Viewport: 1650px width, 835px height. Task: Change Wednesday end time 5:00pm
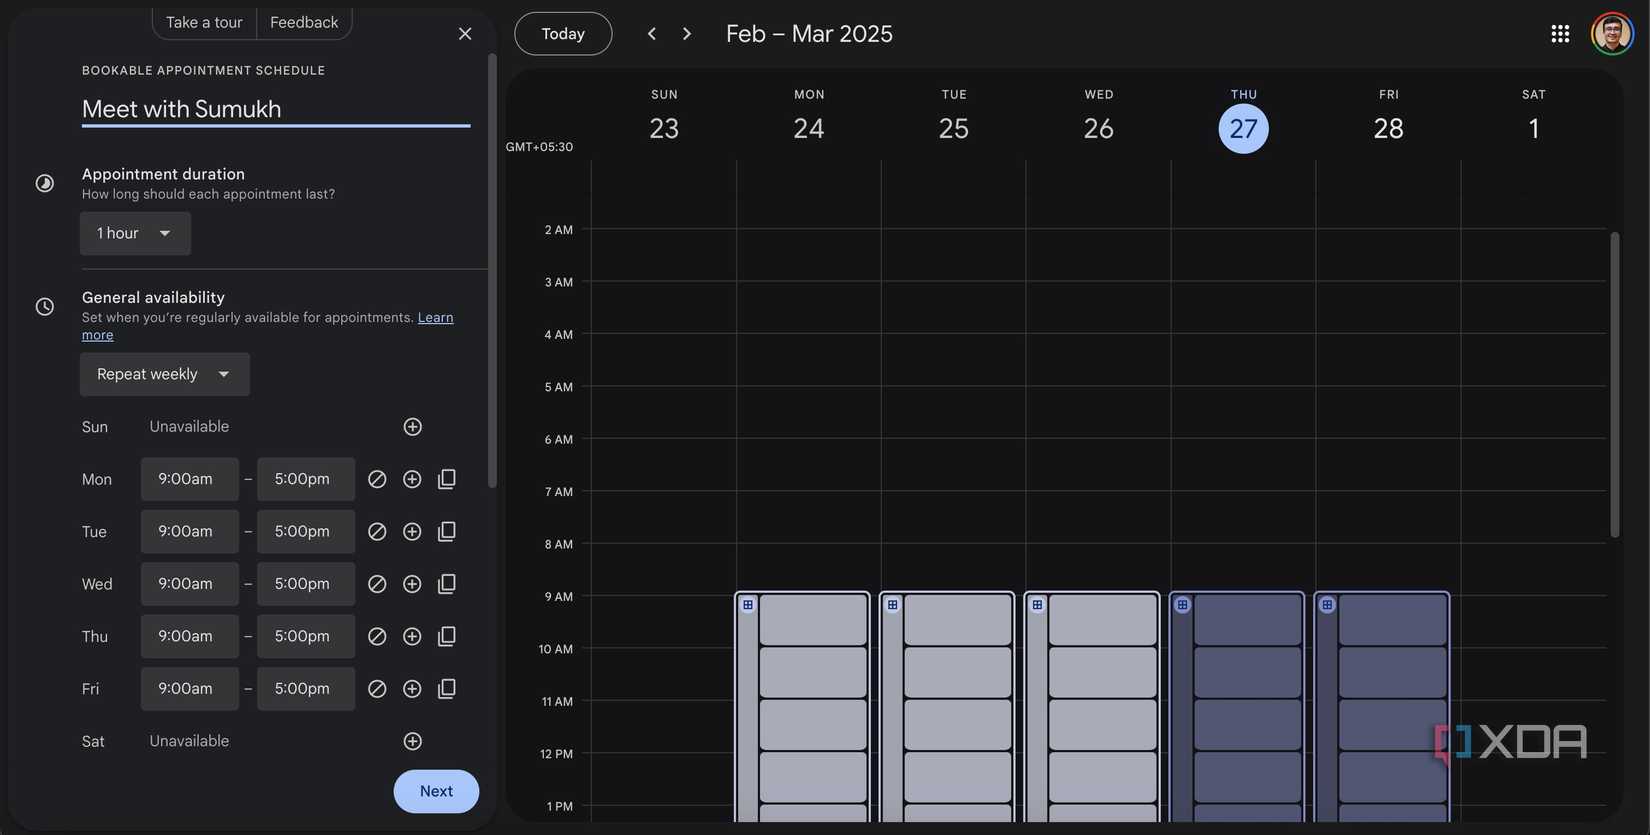(x=306, y=584)
